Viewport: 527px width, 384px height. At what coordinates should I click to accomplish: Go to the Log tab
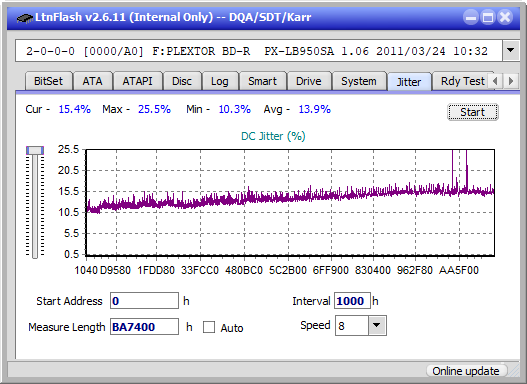220,81
